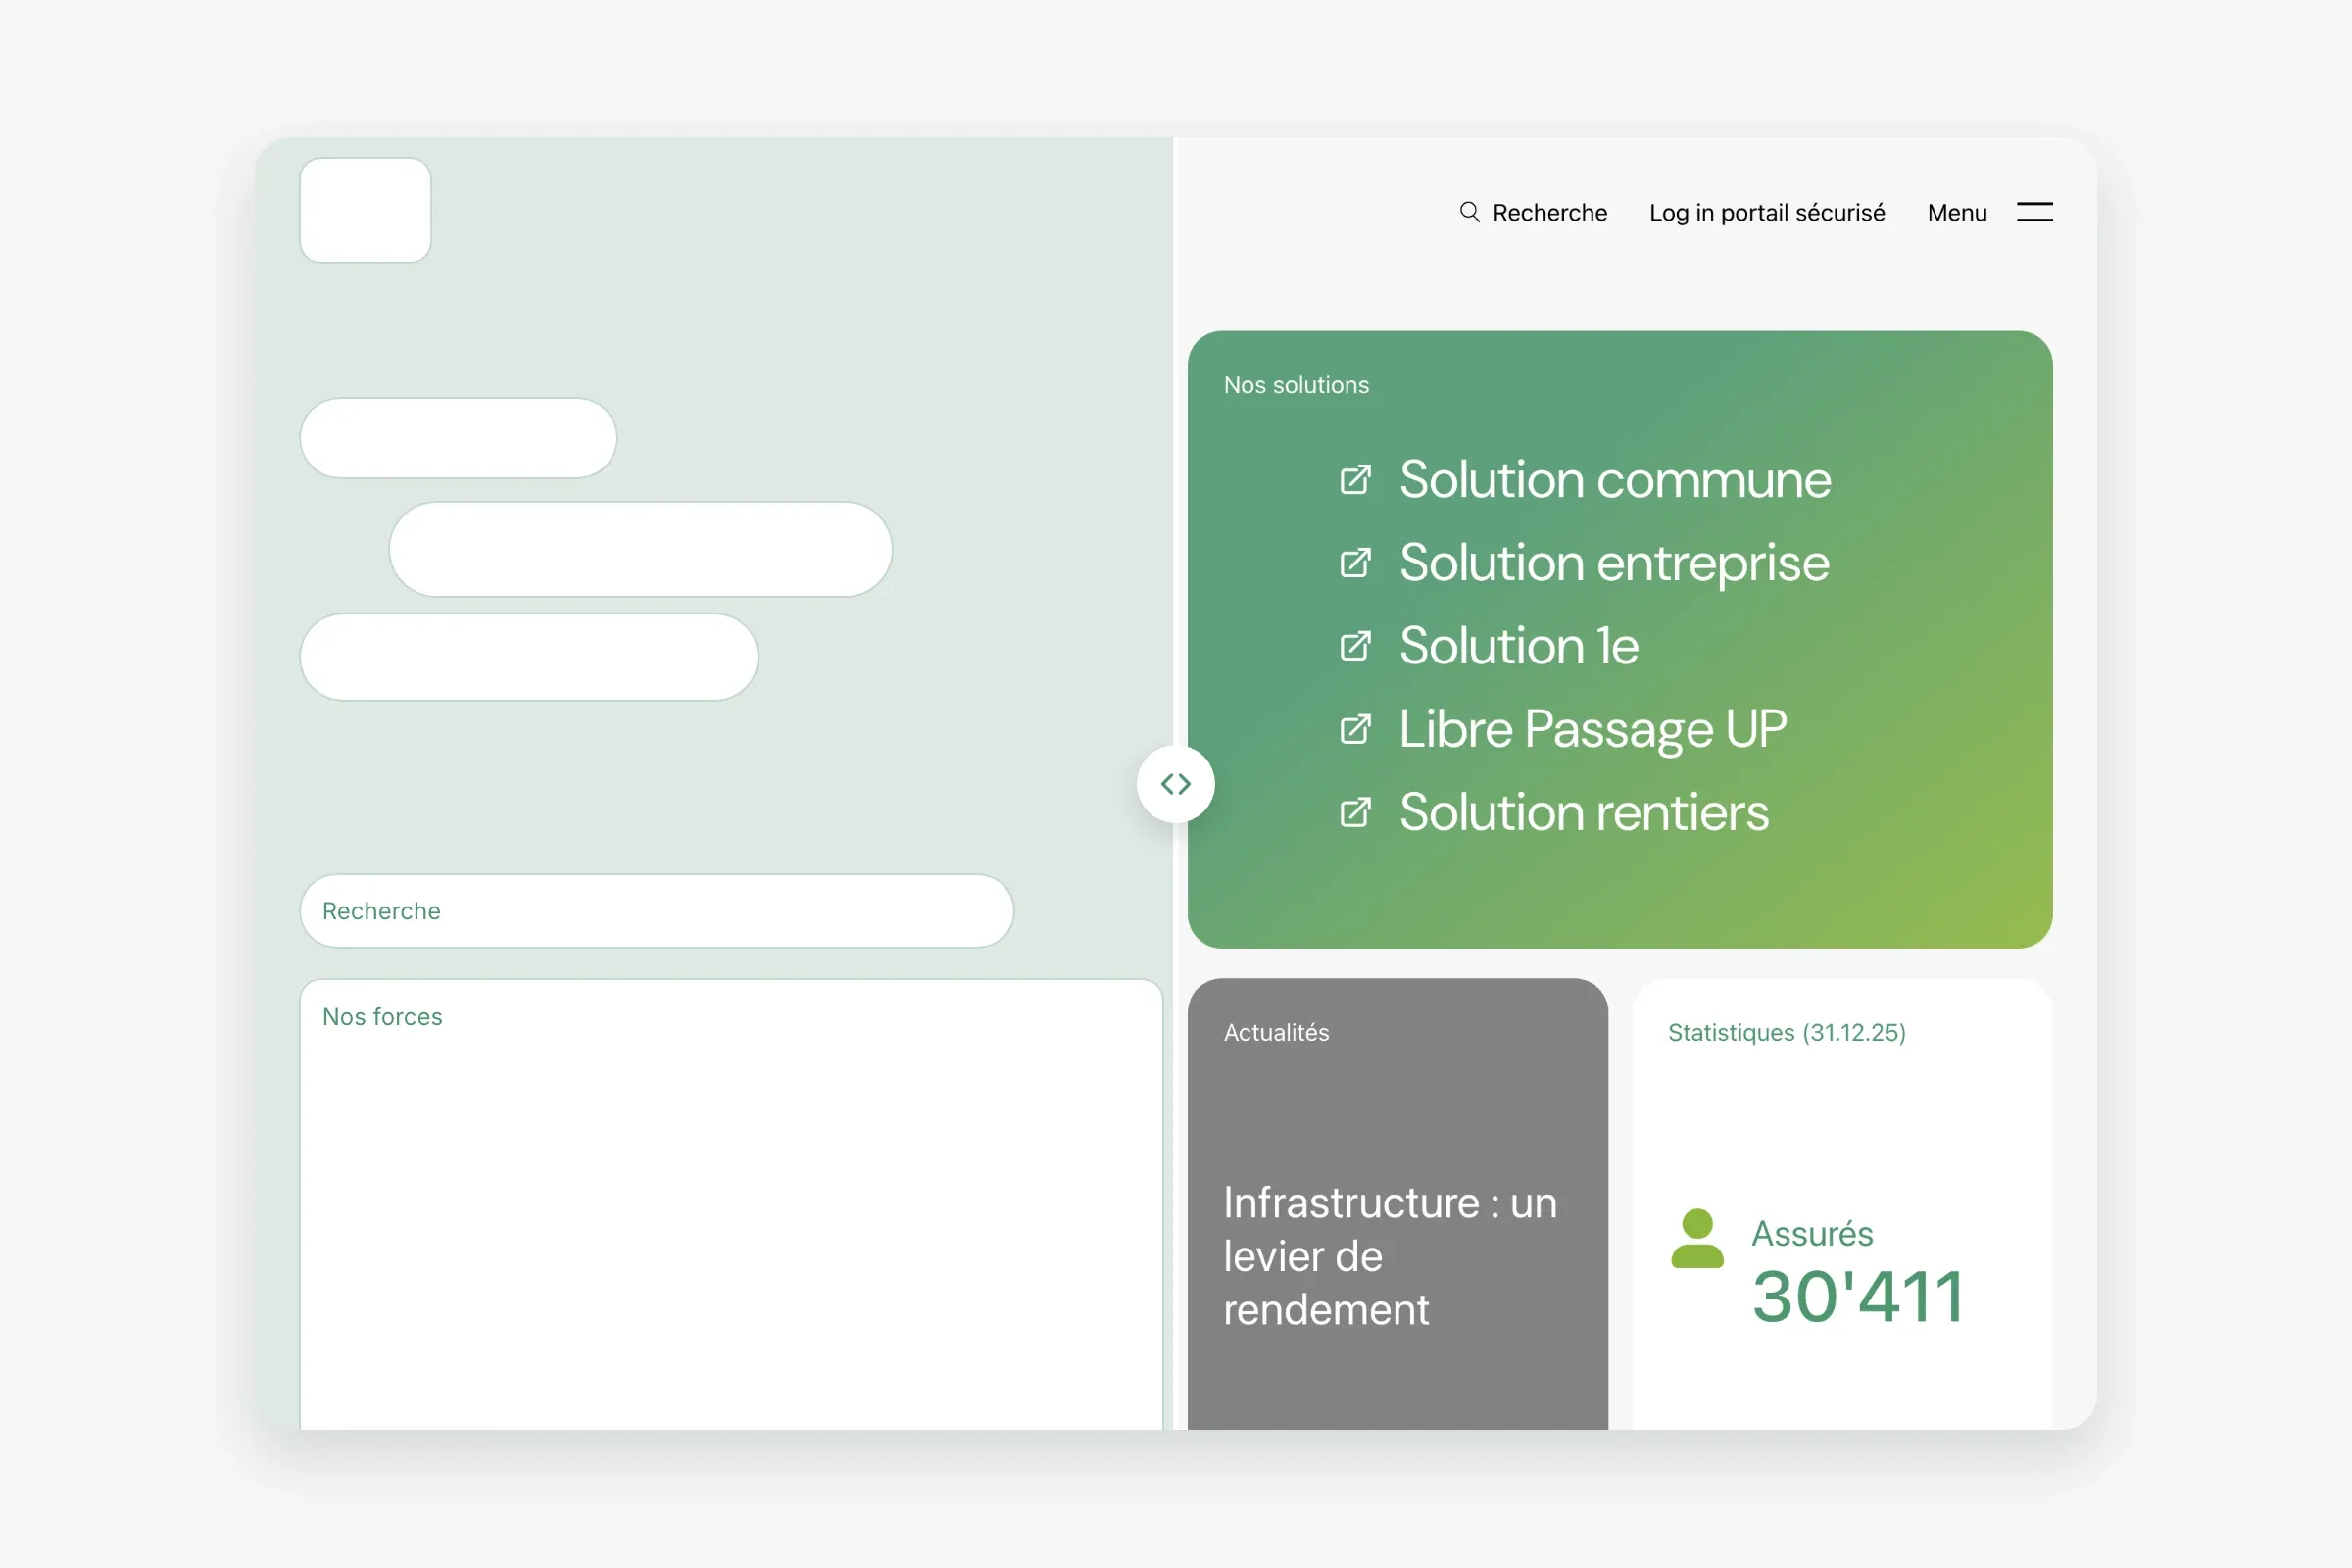2352x1568 pixels.
Task: Click the green person icon next to Assurés
Action: point(1697,1238)
